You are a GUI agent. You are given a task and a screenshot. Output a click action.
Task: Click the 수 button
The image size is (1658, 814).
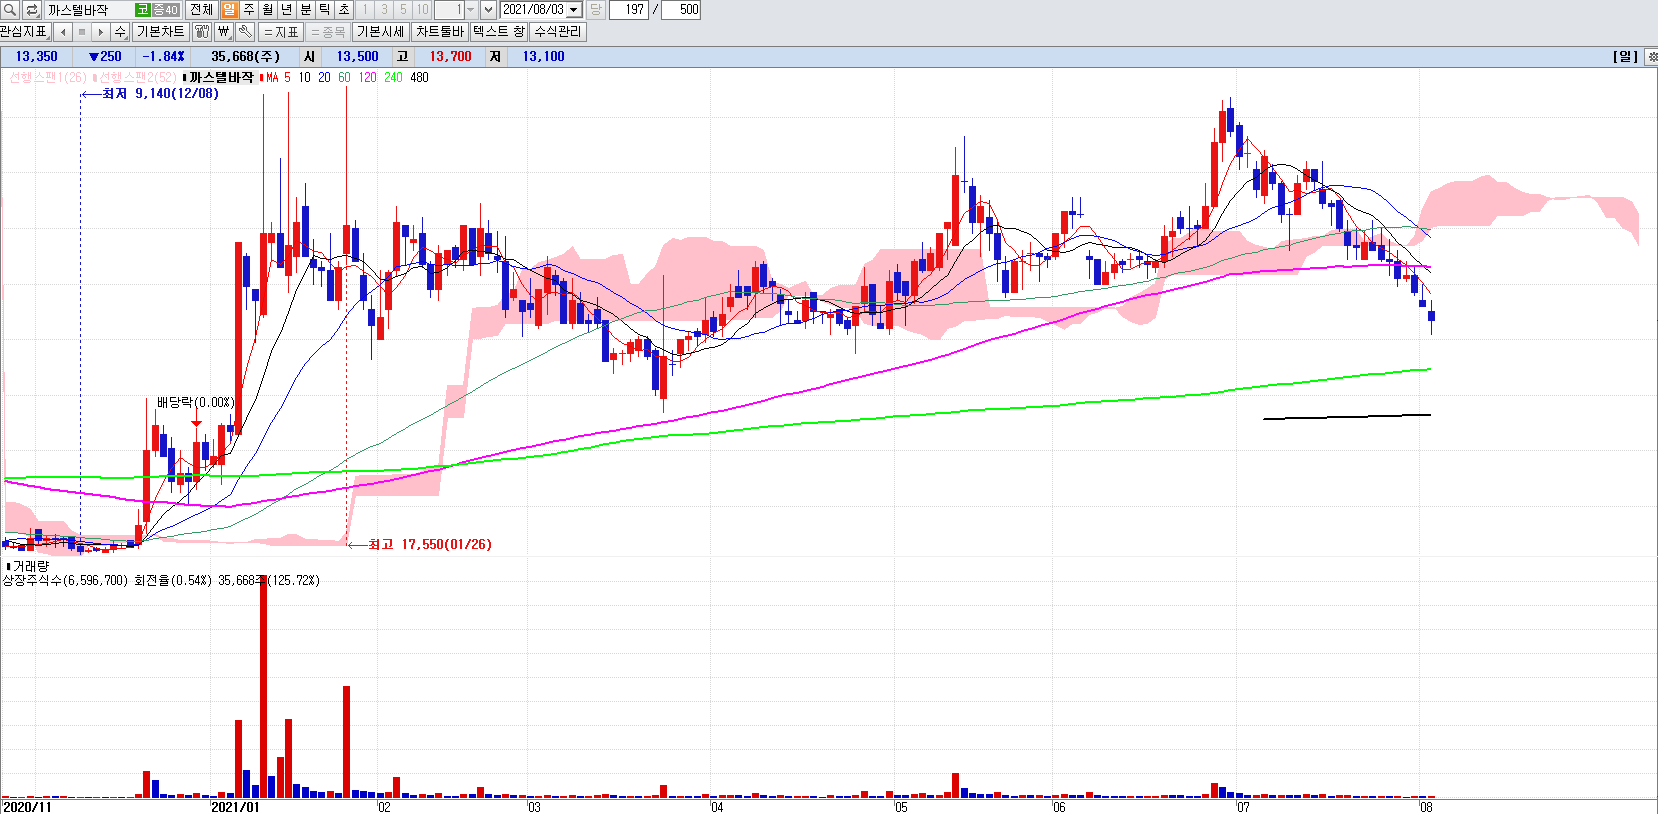(120, 32)
